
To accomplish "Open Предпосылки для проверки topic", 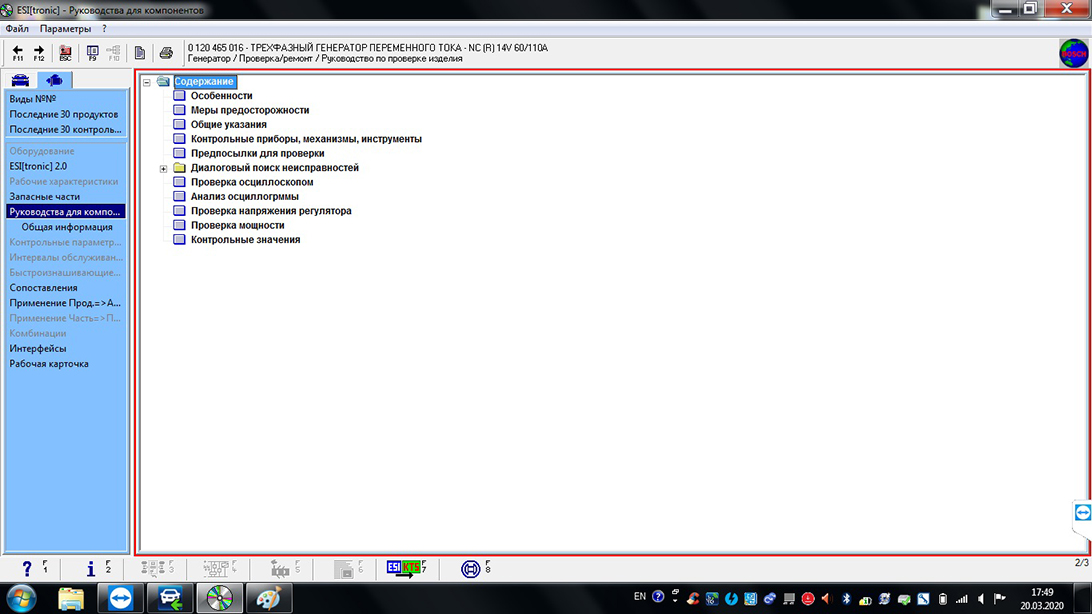I will tap(258, 153).
